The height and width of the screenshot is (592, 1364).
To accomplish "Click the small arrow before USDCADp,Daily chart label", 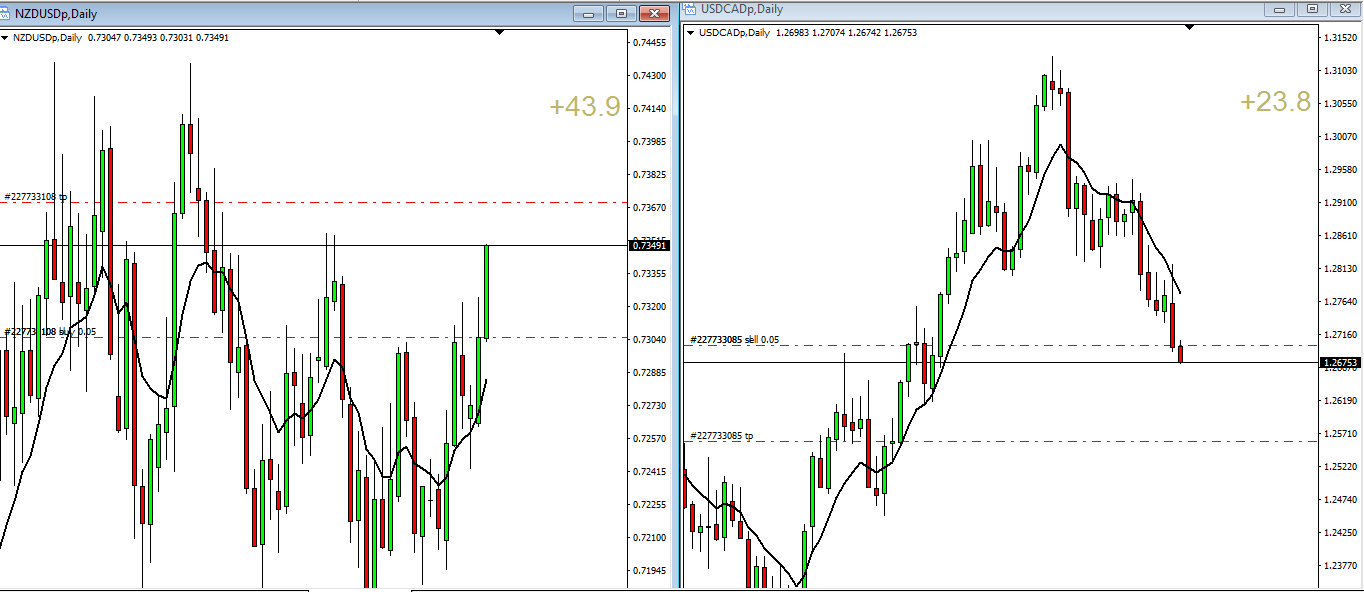I will click(x=692, y=33).
